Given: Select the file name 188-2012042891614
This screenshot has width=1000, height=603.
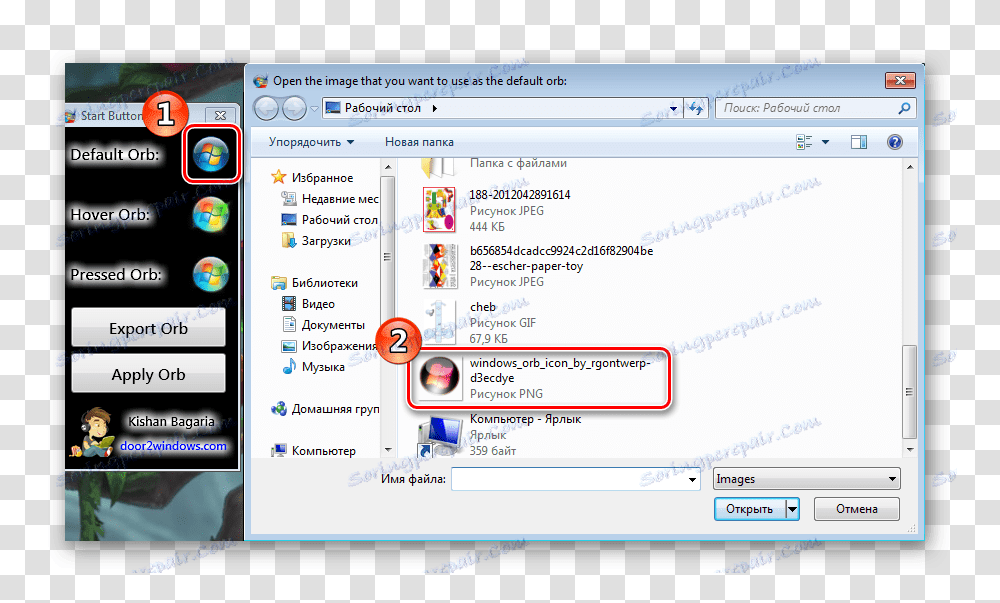Looking at the screenshot, I should coord(520,195).
